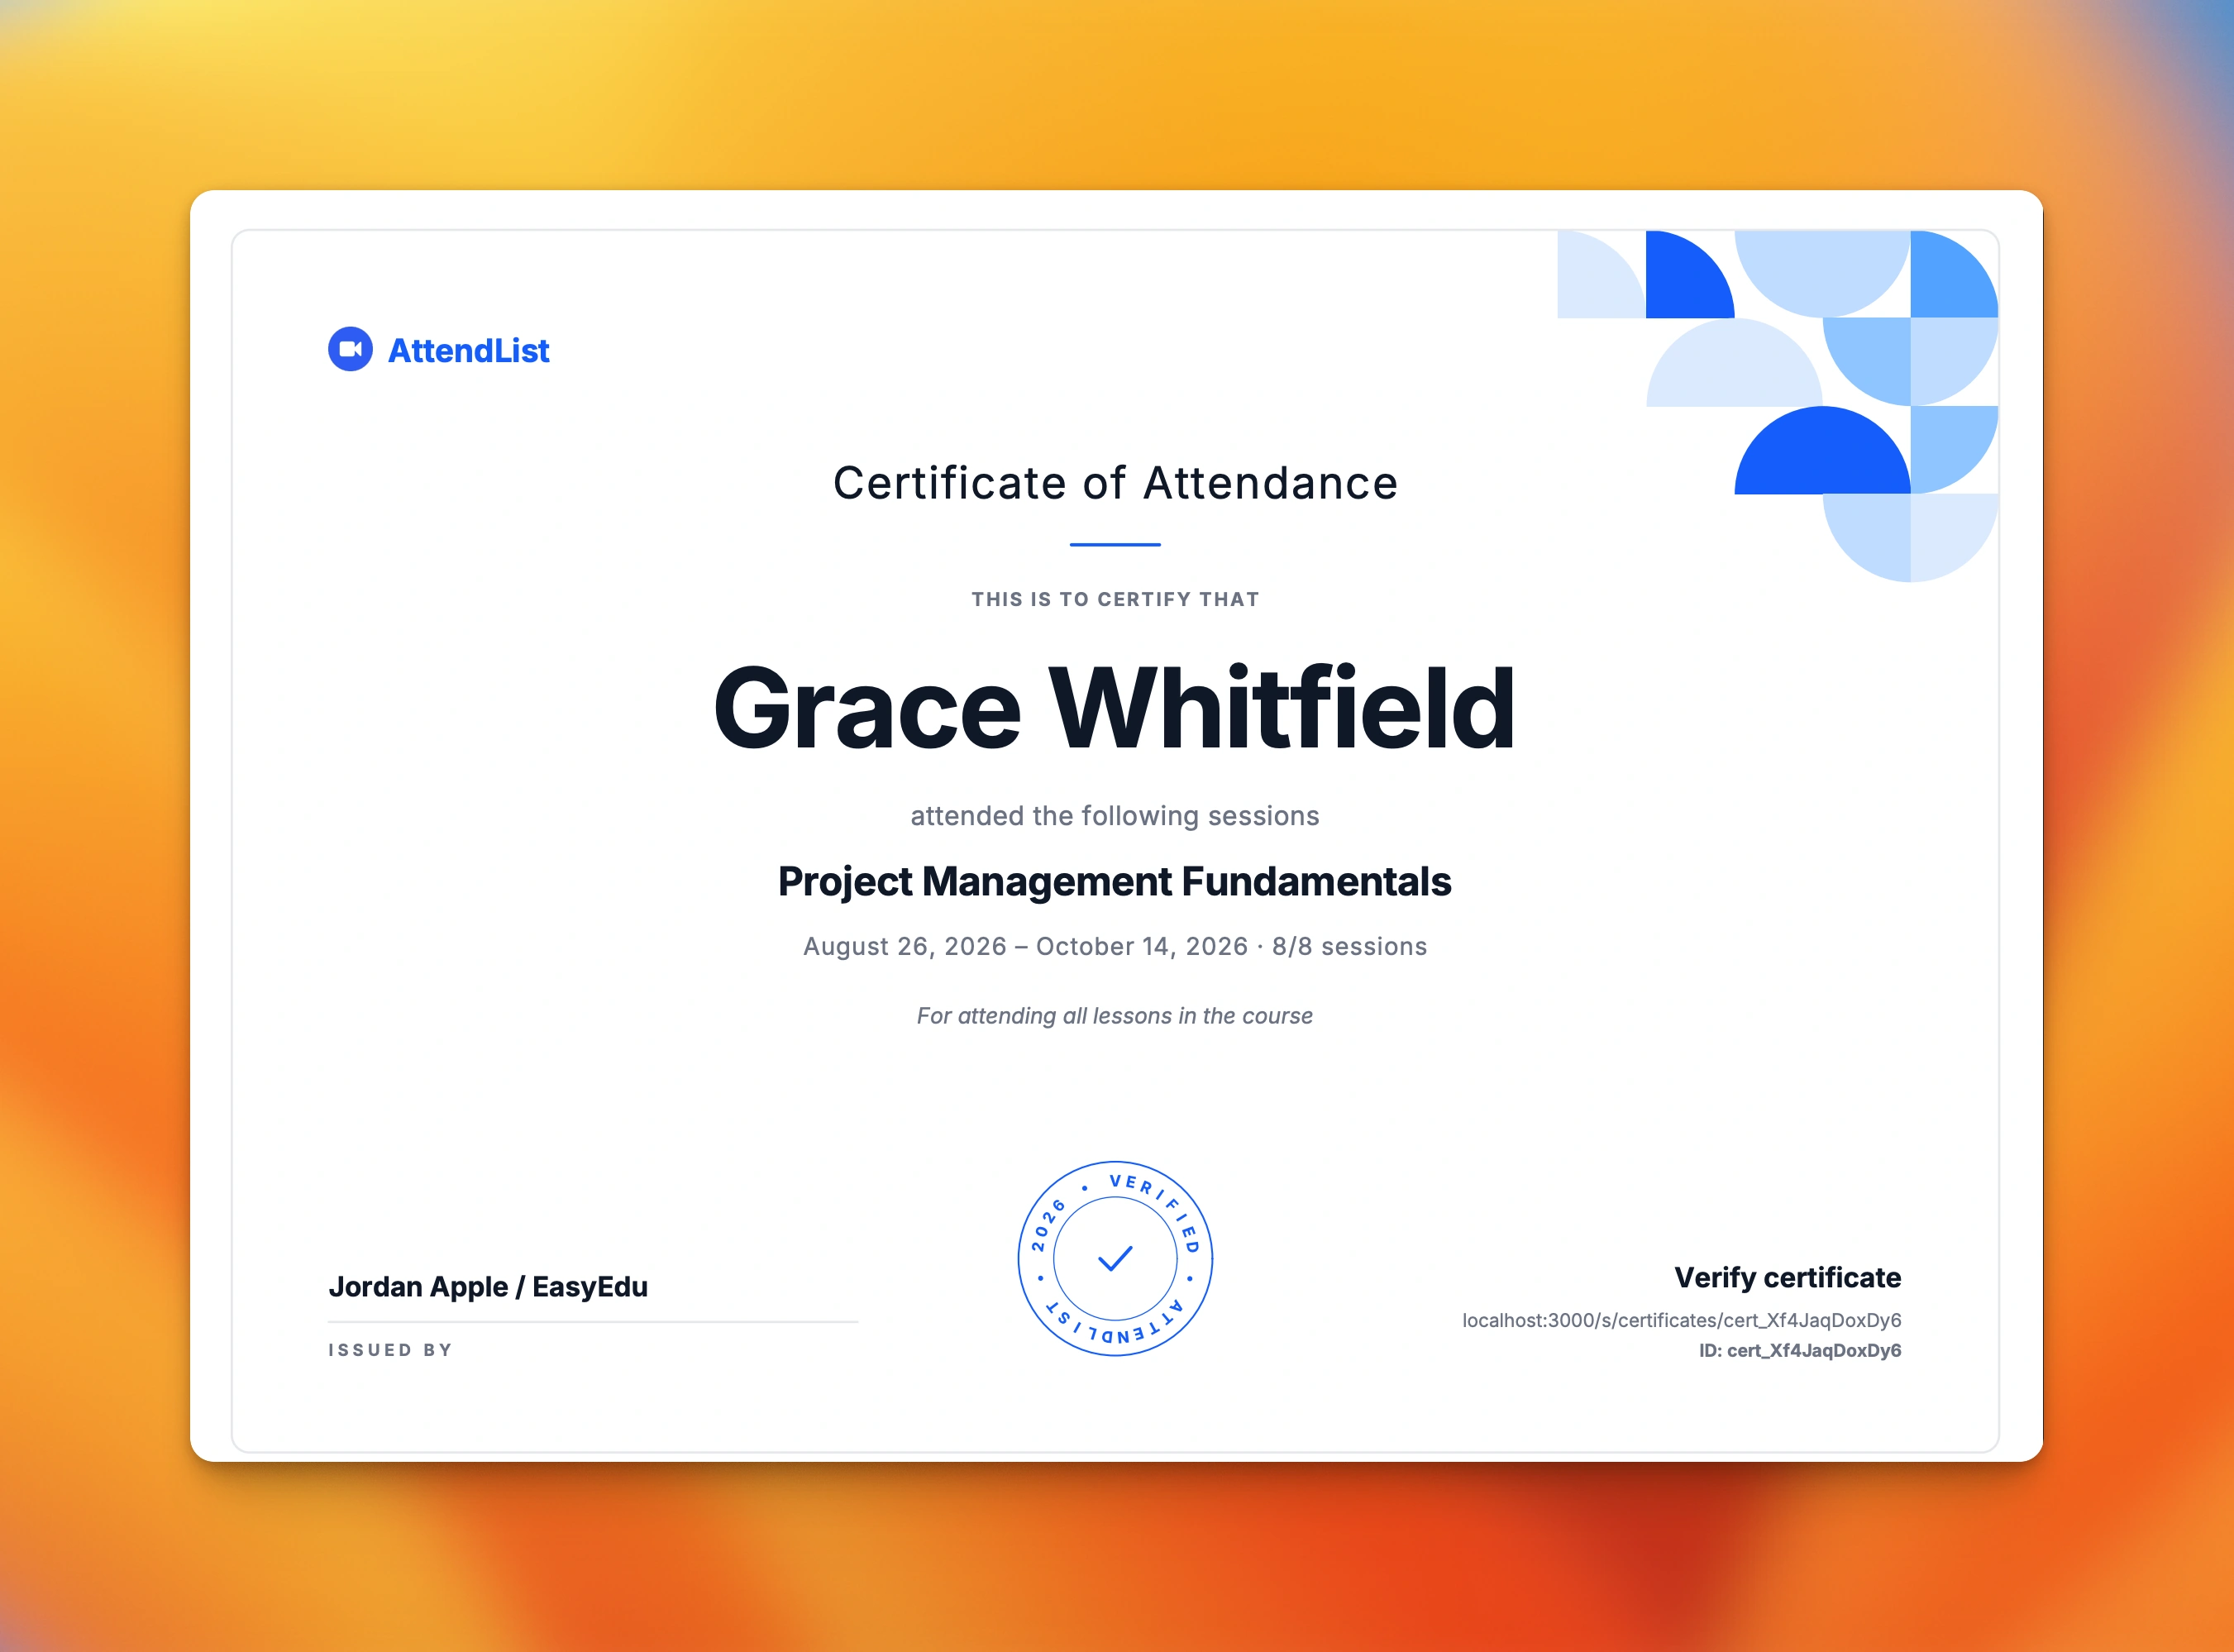Click 'attended the following sessions' text
2234x1652 pixels.
click(1115, 816)
